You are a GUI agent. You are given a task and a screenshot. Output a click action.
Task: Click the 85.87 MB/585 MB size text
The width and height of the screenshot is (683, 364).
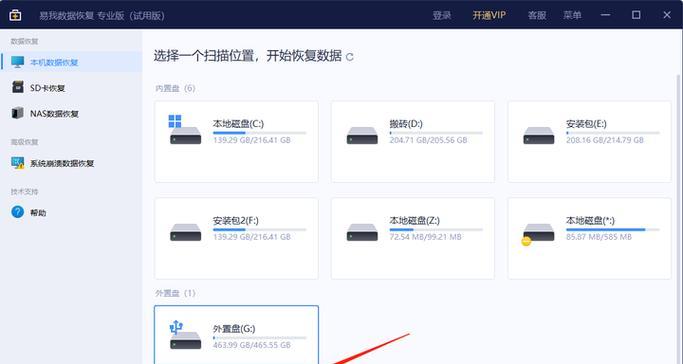[x=599, y=237]
